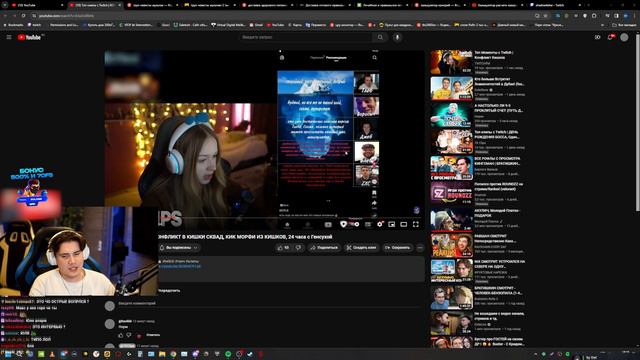The width and height of the screenshot is (640, 360).
Task: Open Spotify from the taskbar
Action: [x=228, y=354]
